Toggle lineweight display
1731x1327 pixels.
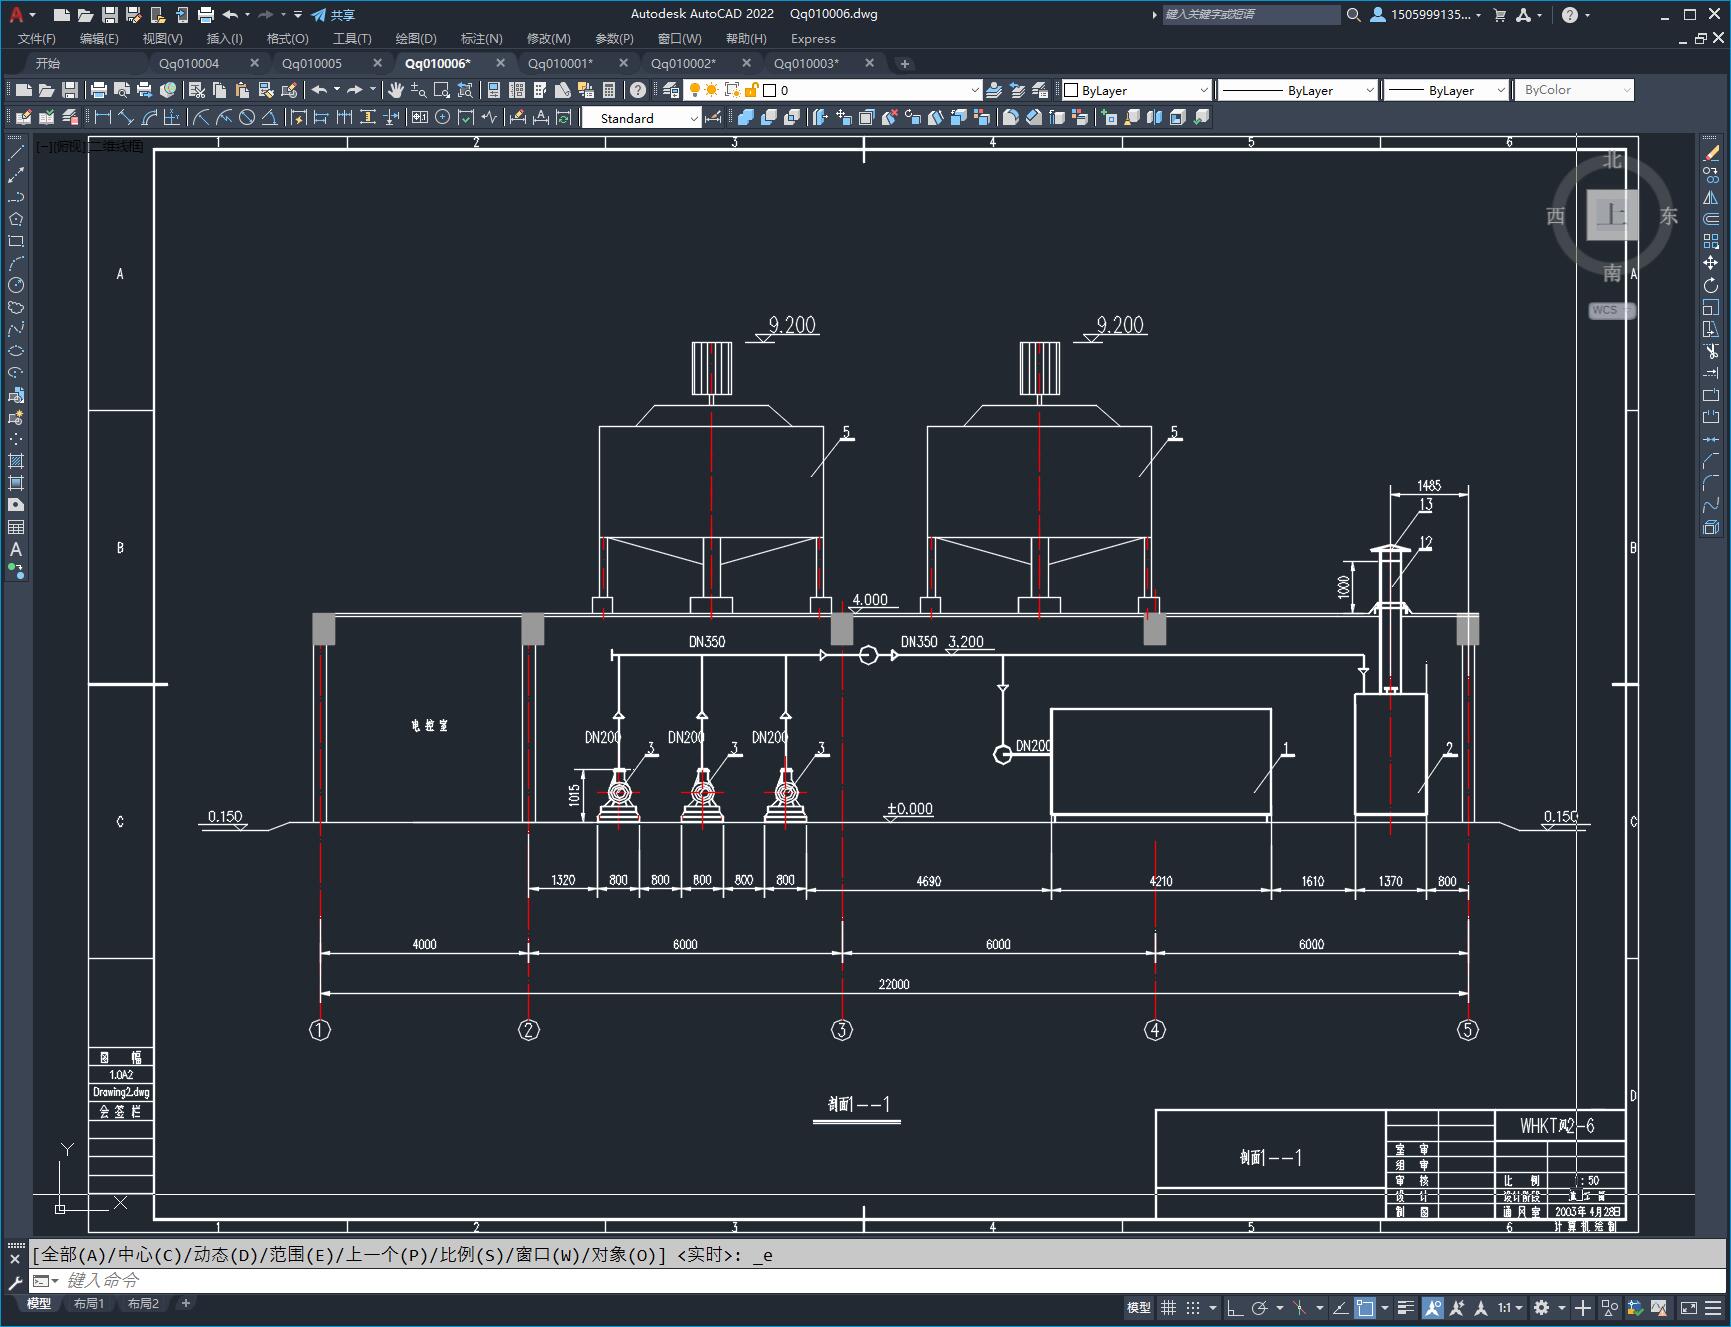[1406, 1307]
